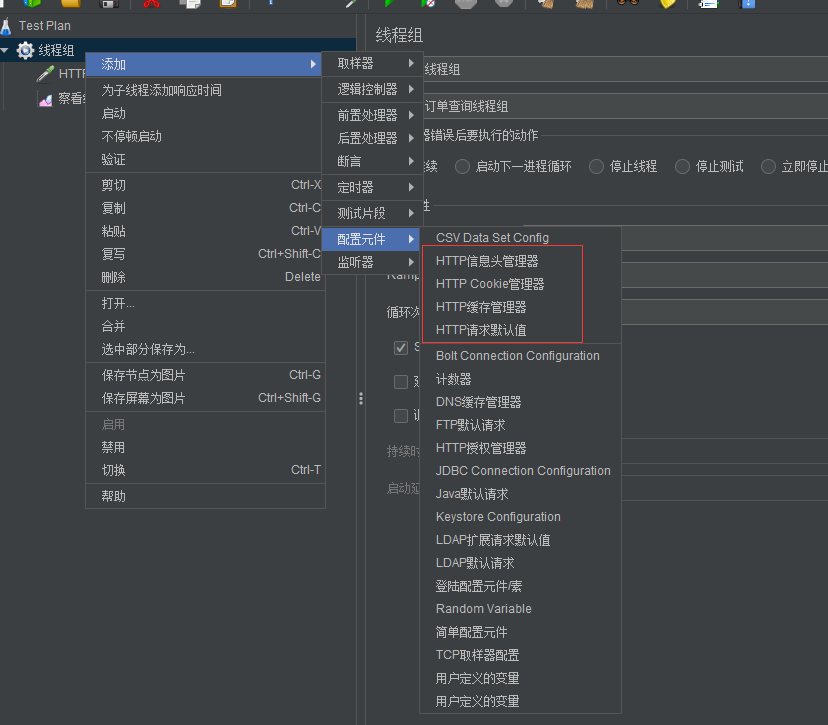Viewport: 828px width, 725px height.
Task: Click the red scissors cut toolbar icon
Action: [151, 3]
